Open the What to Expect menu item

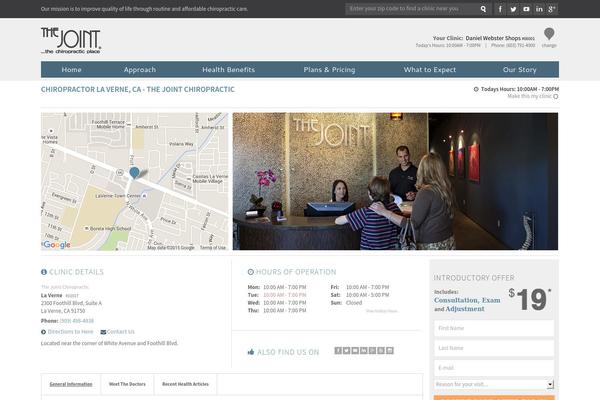(430, 70)
